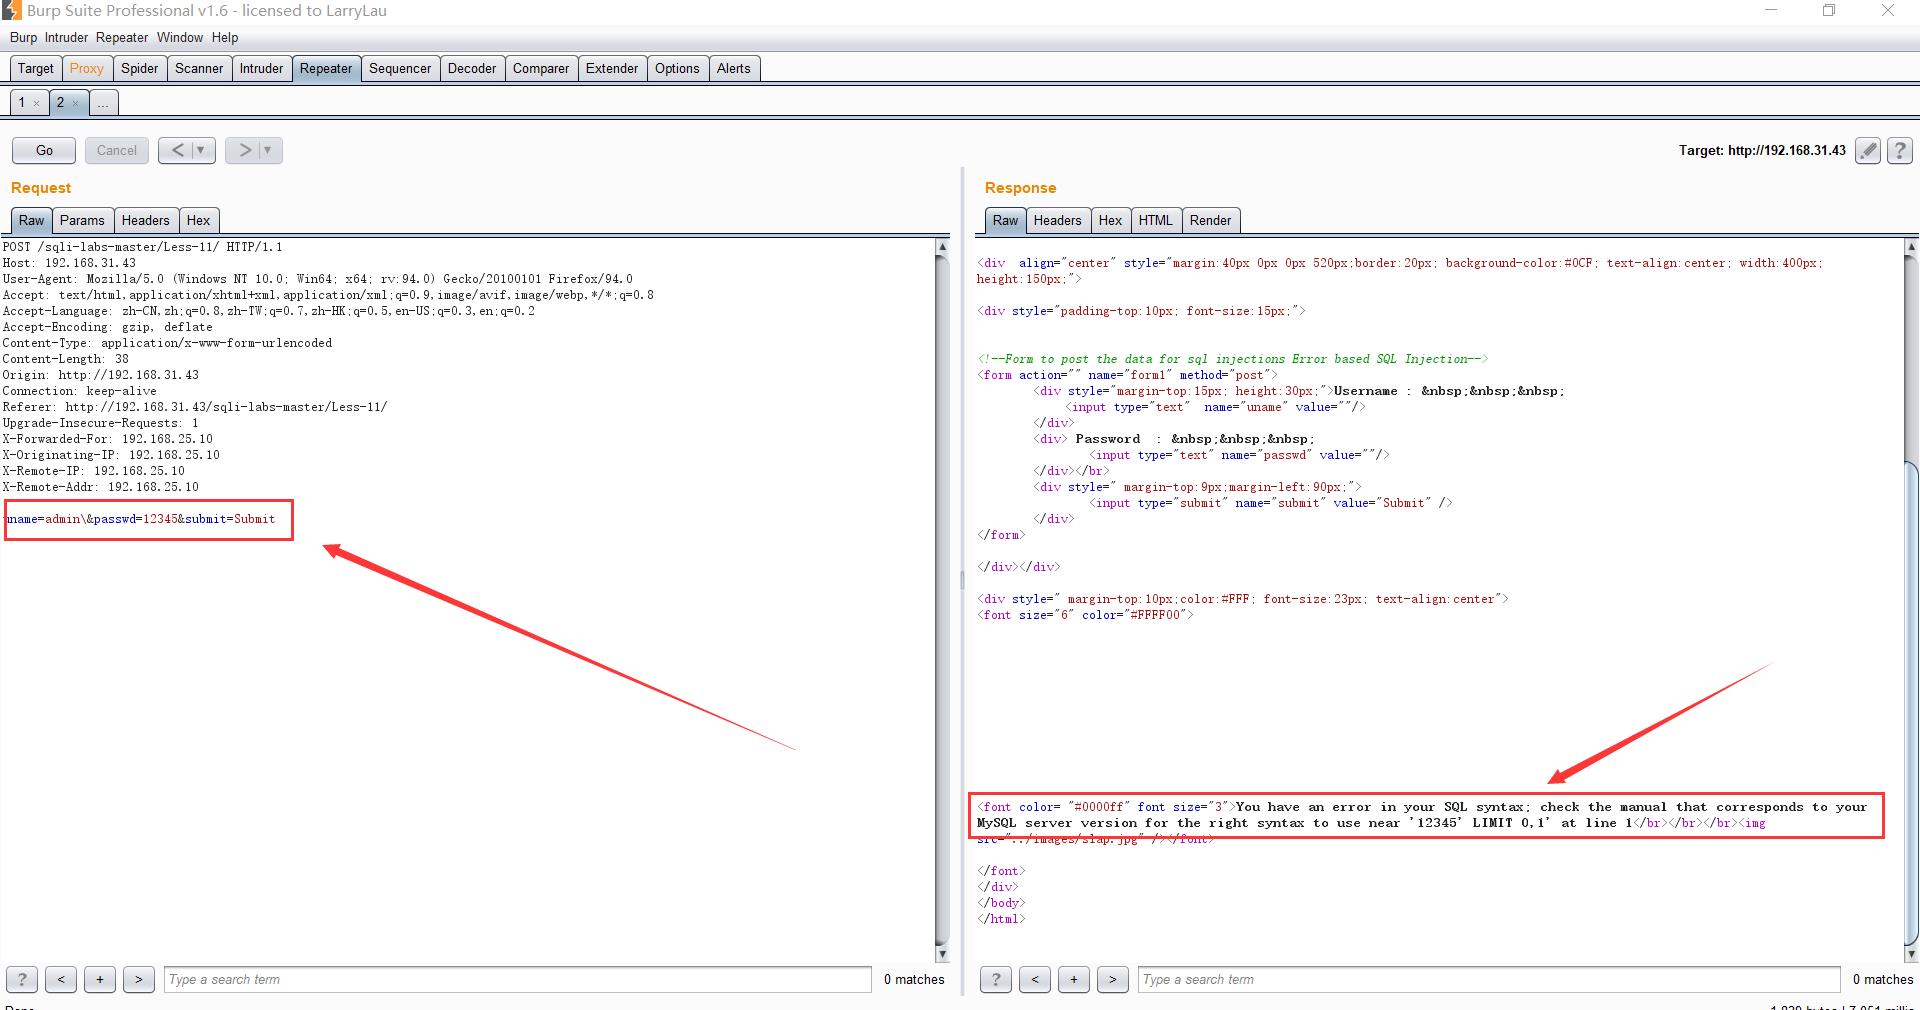
Task: Switch to the Target tool tab
Action: (35, 68)
